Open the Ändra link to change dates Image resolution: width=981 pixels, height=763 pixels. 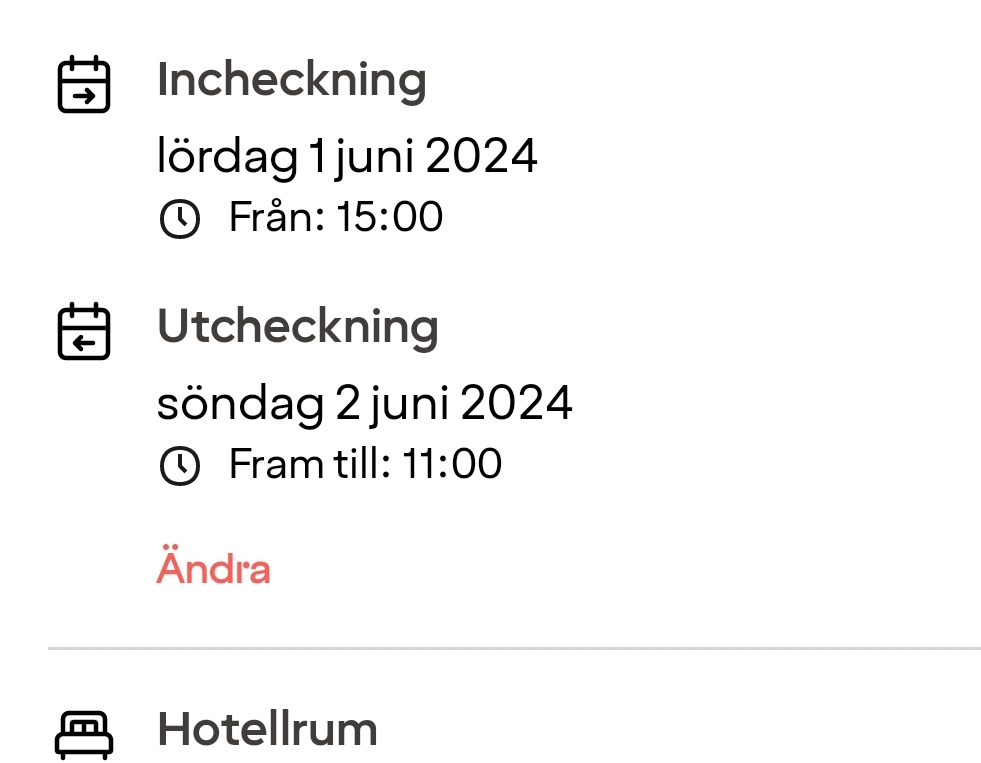pos(213,569)
